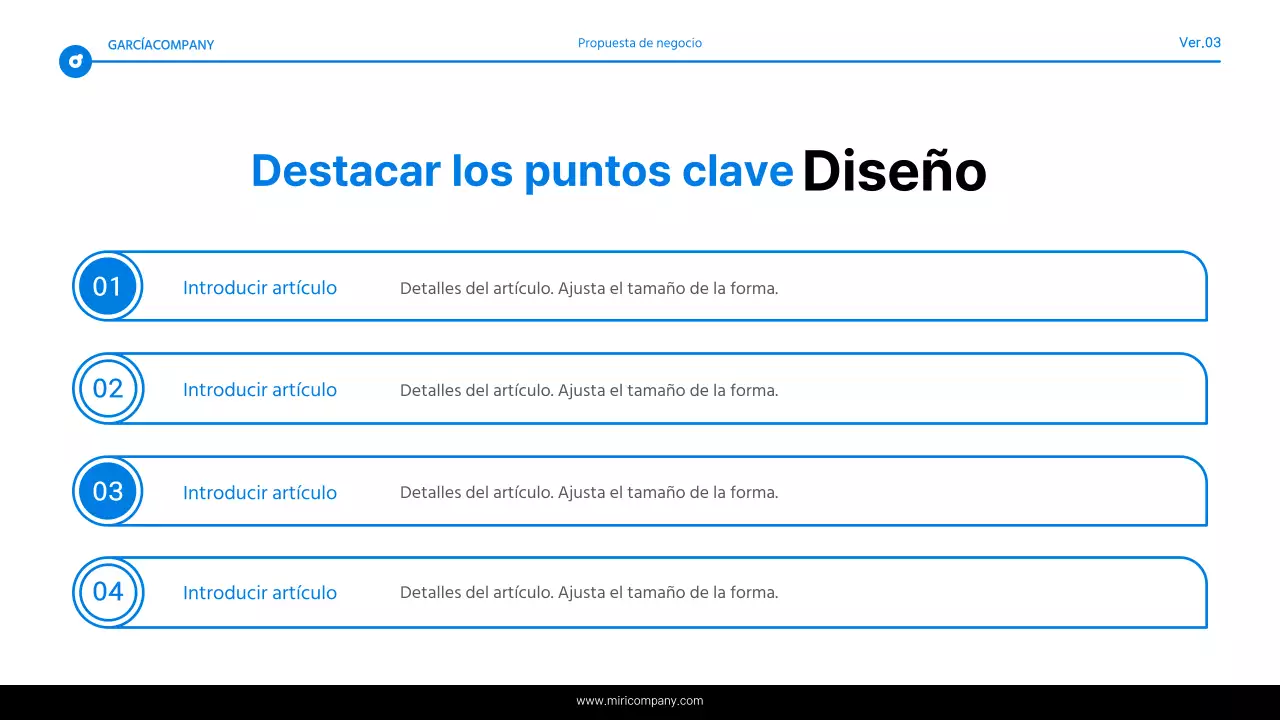
Task: Select the title Destacar los puntos clave
Action: (x=521, y=171)
